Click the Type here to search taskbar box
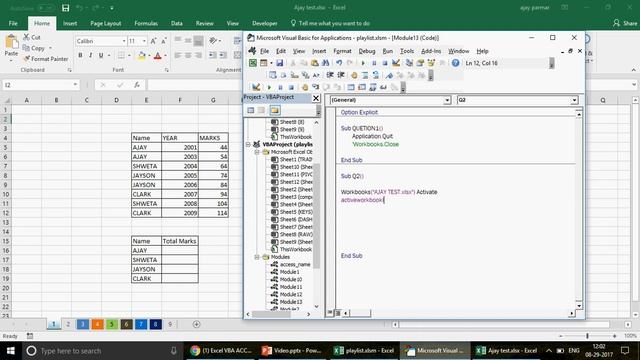The width and height of the screenshot is (640, 360). (102, 351)
